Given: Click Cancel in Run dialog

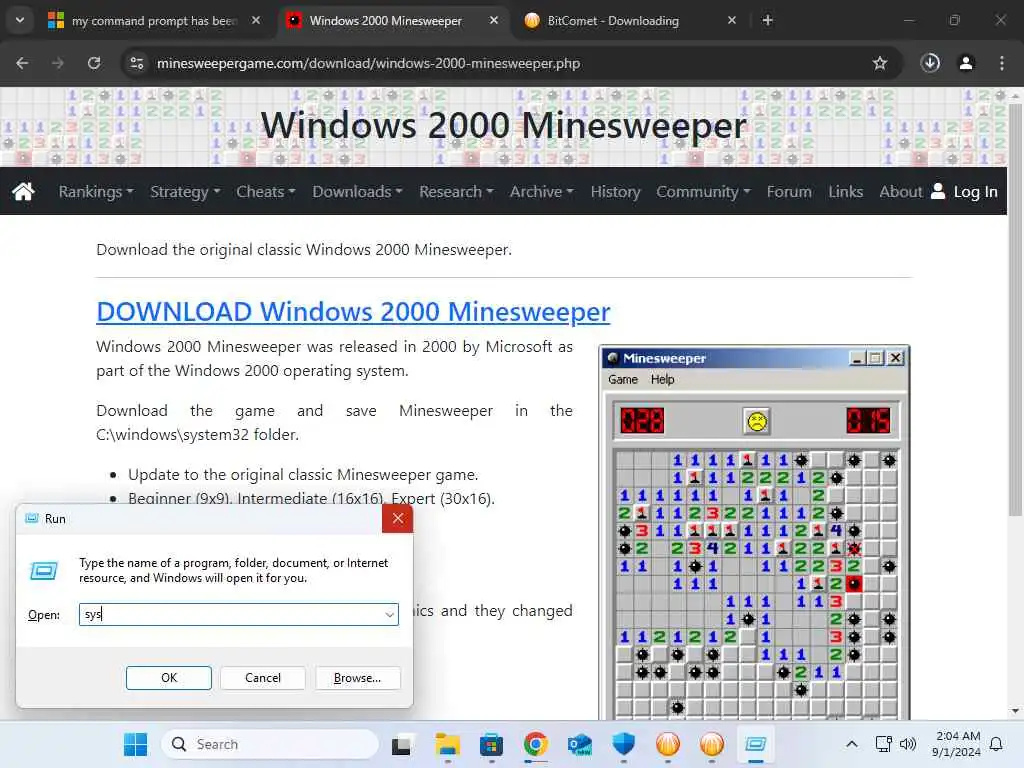Looking at the screenshot, I should (x=263, y=678).
